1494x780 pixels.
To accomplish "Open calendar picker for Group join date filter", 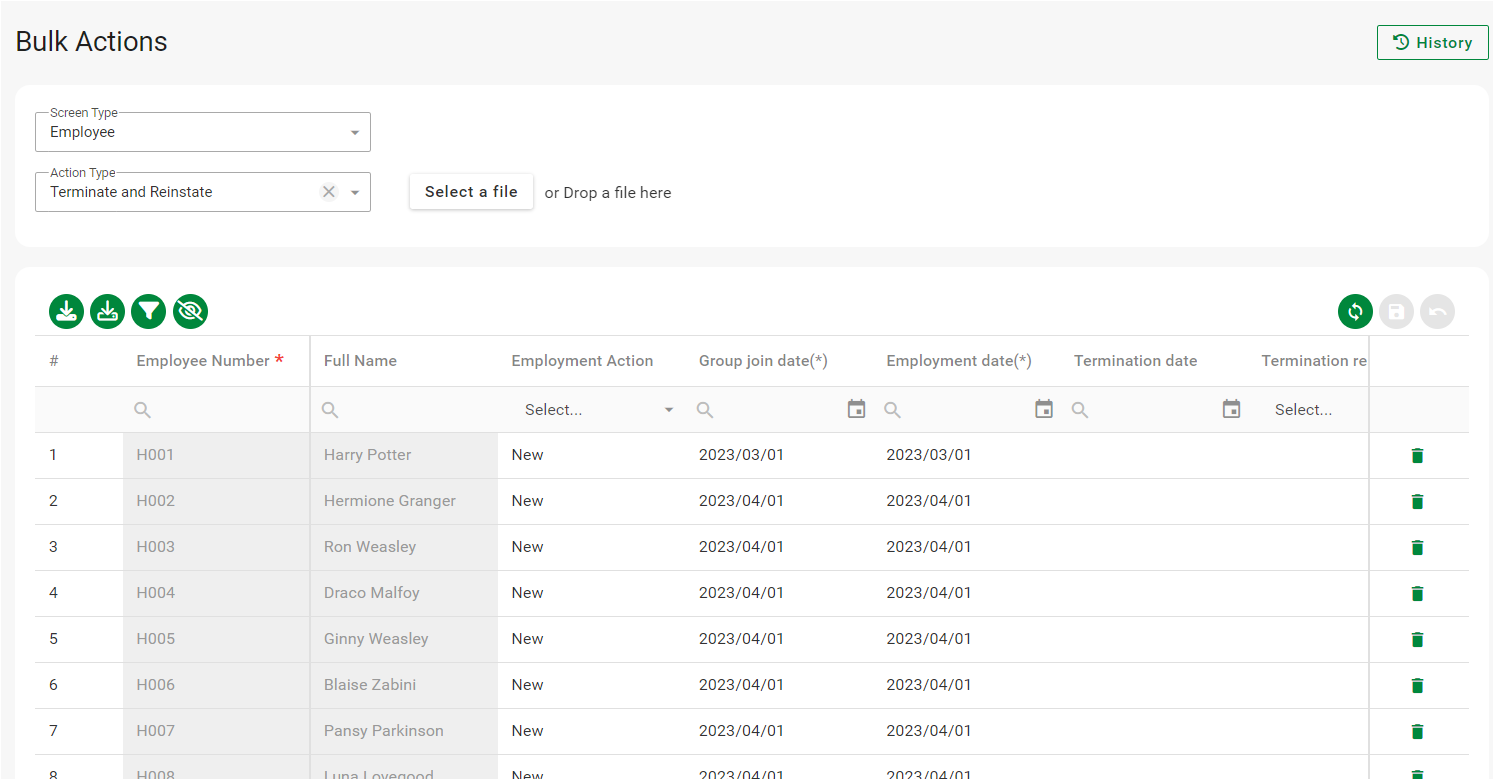I will click(856, 409).
